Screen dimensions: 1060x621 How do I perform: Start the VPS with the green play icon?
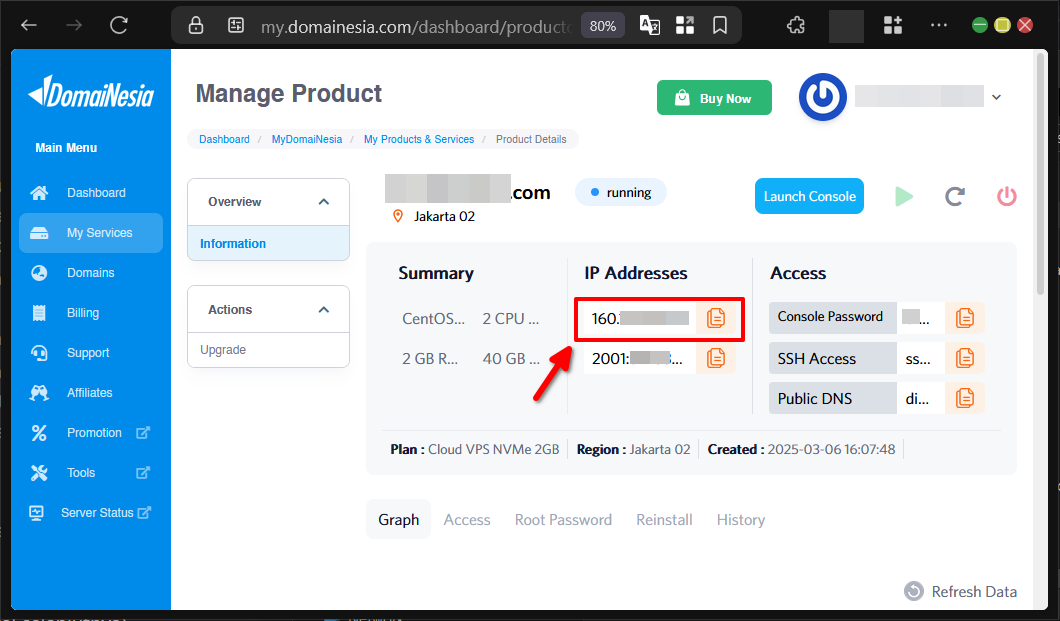tap(904, 196)
